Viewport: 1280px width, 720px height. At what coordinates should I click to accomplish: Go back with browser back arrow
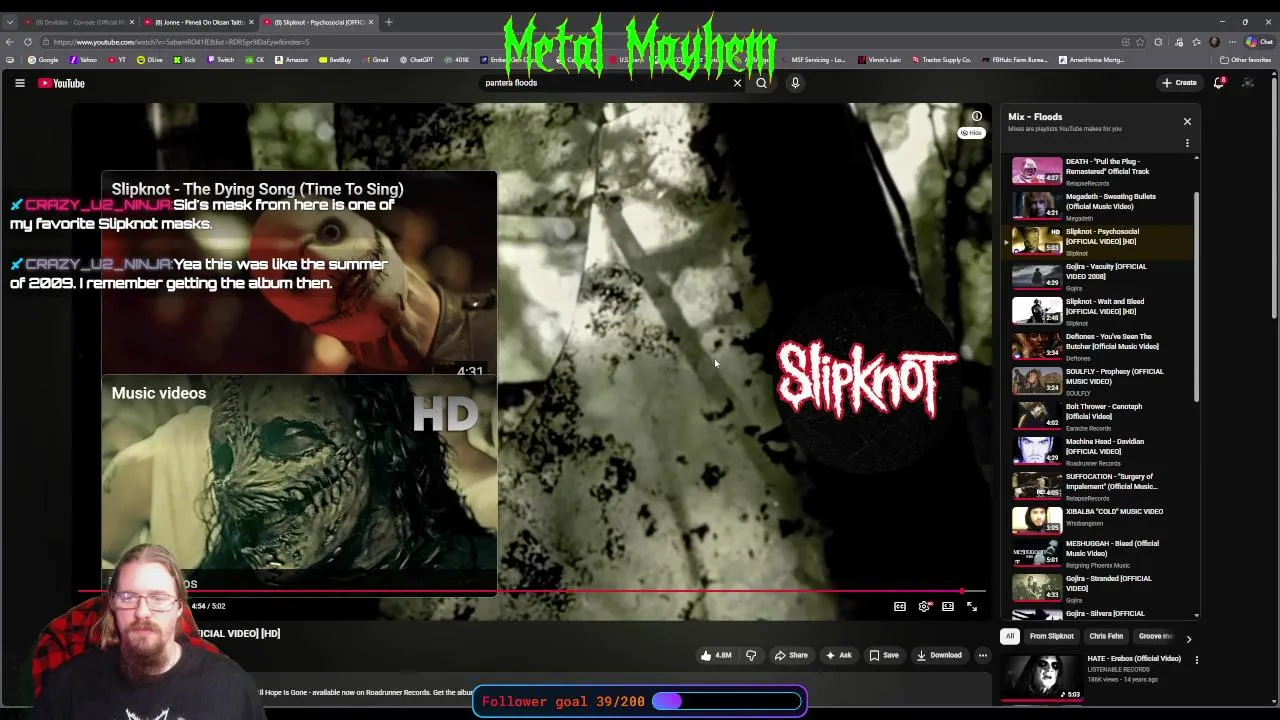point(9,42)
